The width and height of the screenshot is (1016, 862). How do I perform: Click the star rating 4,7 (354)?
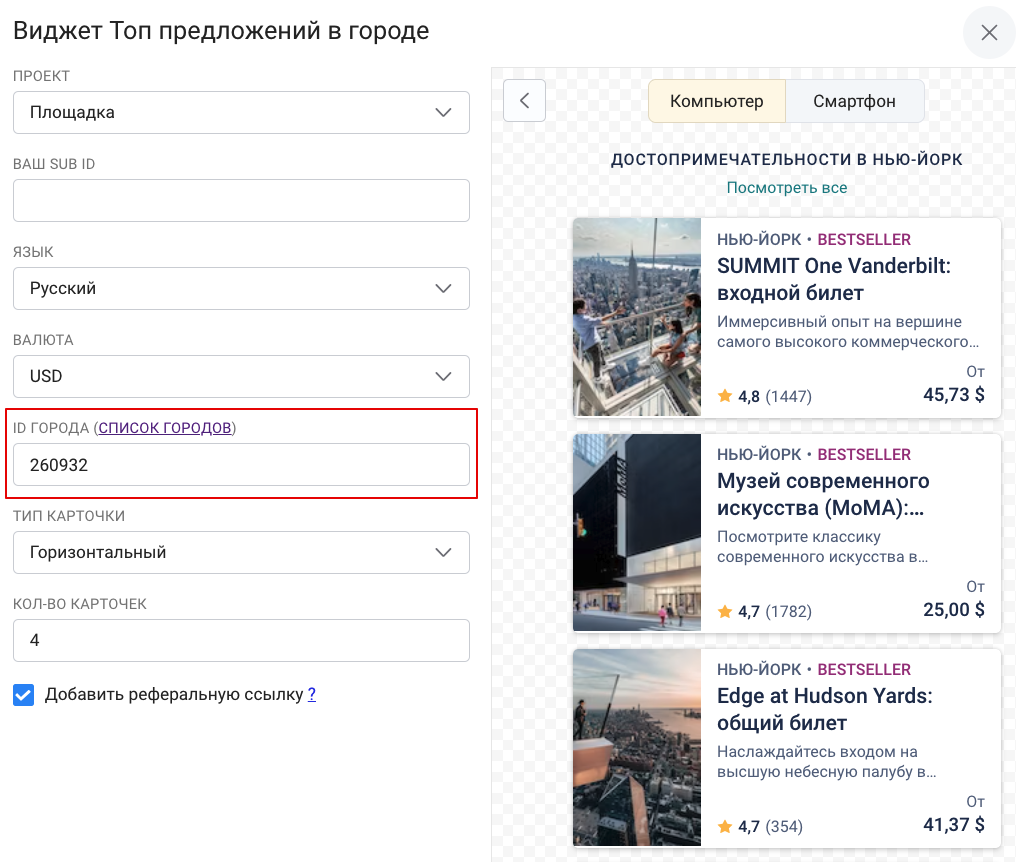(x=760, y=826)
